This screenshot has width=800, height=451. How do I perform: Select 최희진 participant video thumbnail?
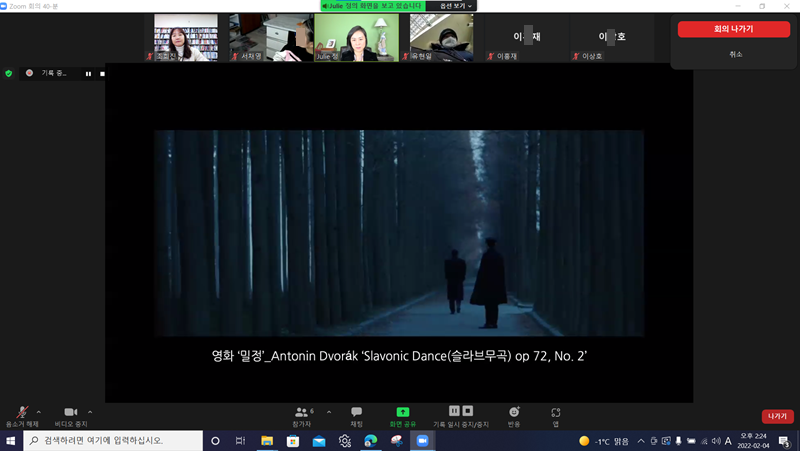pos(186,37)
